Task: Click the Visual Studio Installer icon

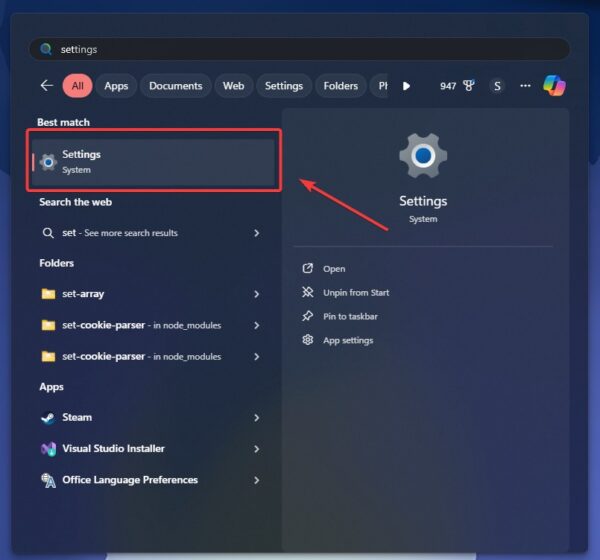Action: pyautogui.click(x=48, y=449)
